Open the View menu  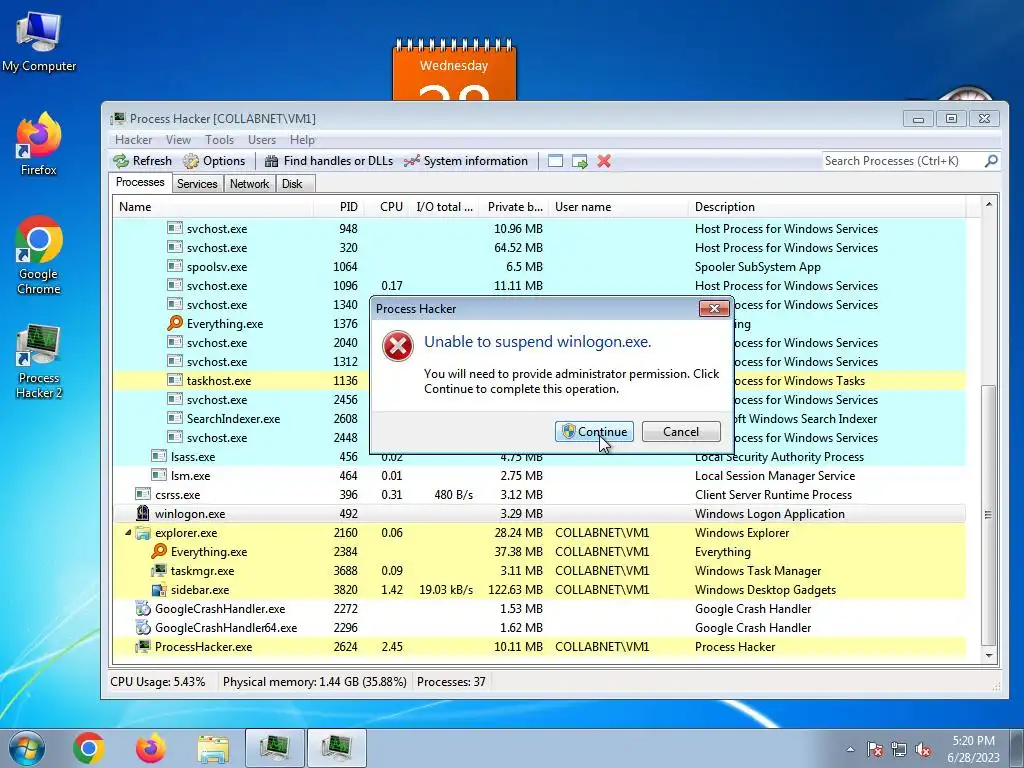tap(178, 140)
